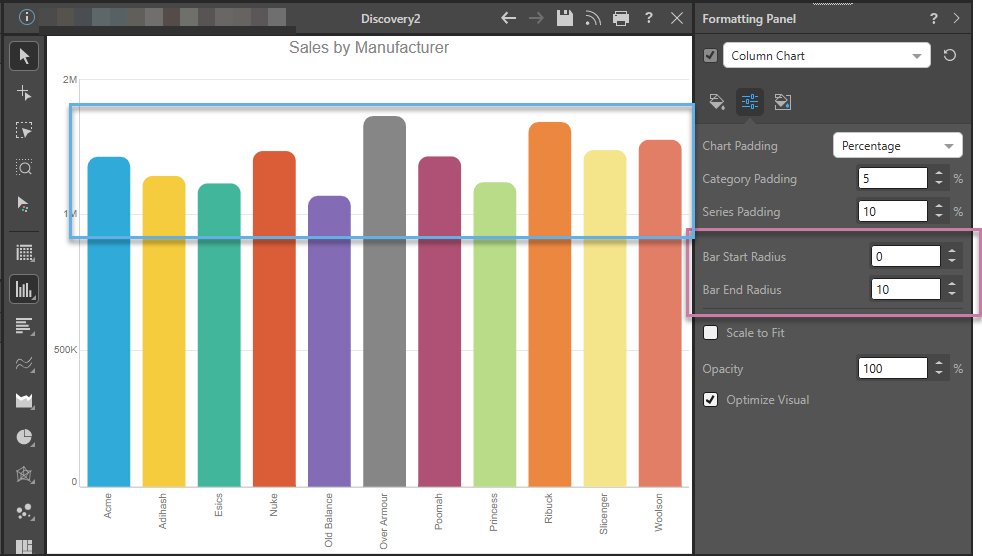The image size is (982, 556).
Task: Enable the Scale to Fit checkbox
Action: [x=711, y=333]
